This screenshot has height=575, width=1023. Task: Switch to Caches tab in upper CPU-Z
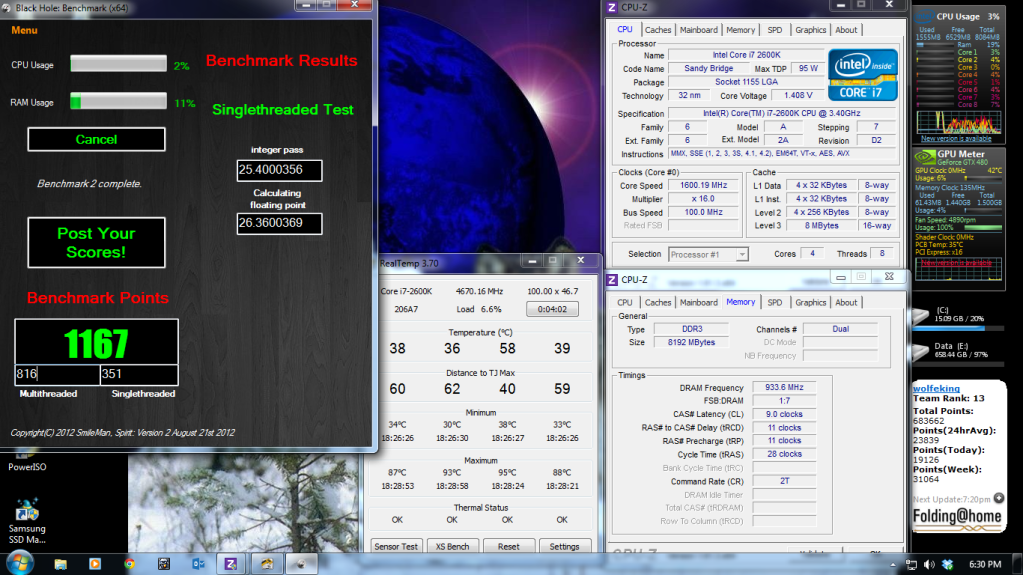[658, 30]
